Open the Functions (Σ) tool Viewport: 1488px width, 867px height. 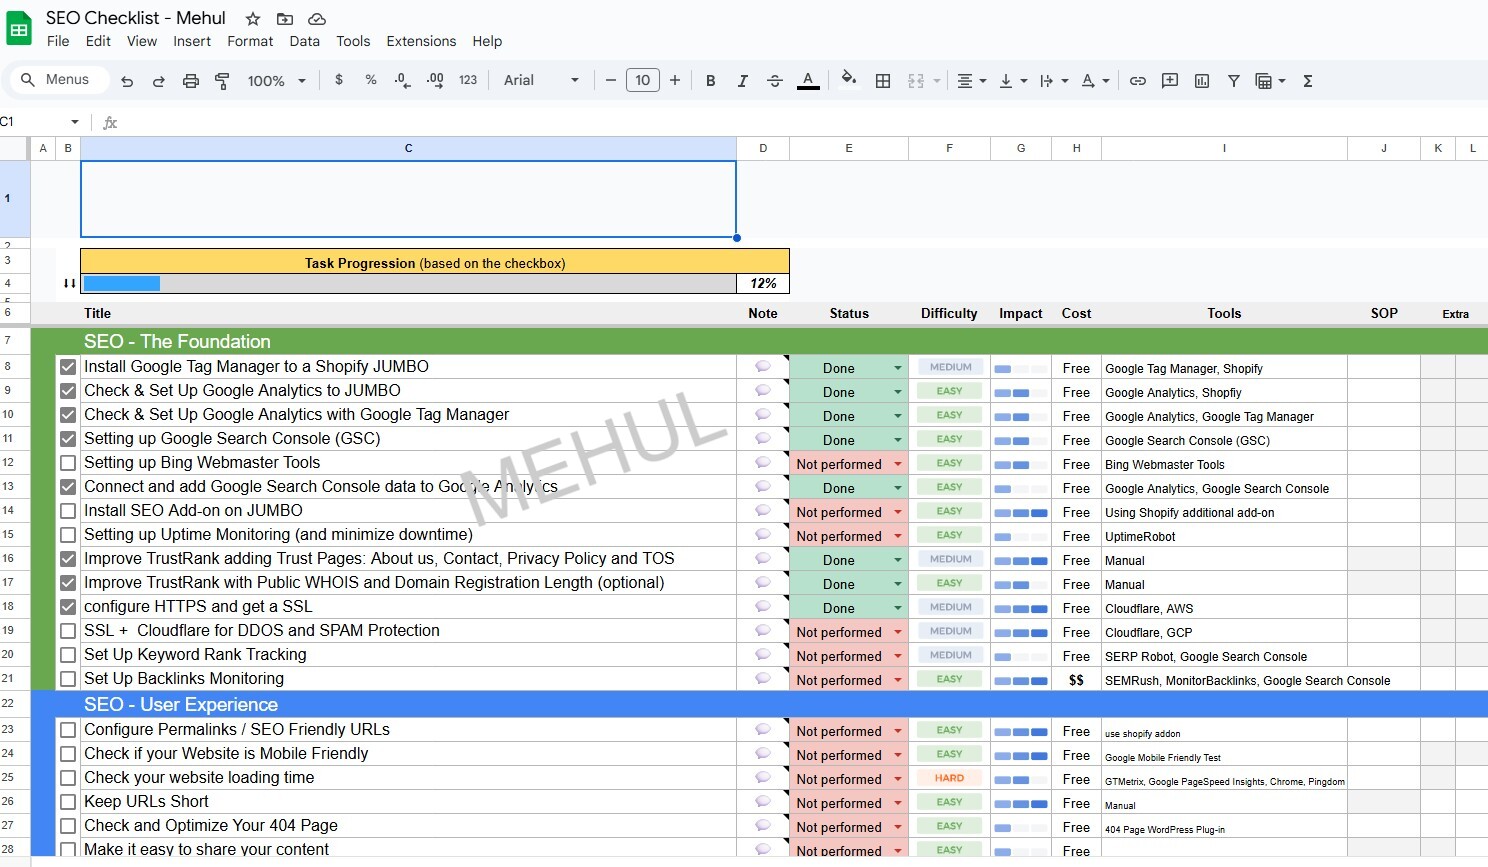[1307, 80]
